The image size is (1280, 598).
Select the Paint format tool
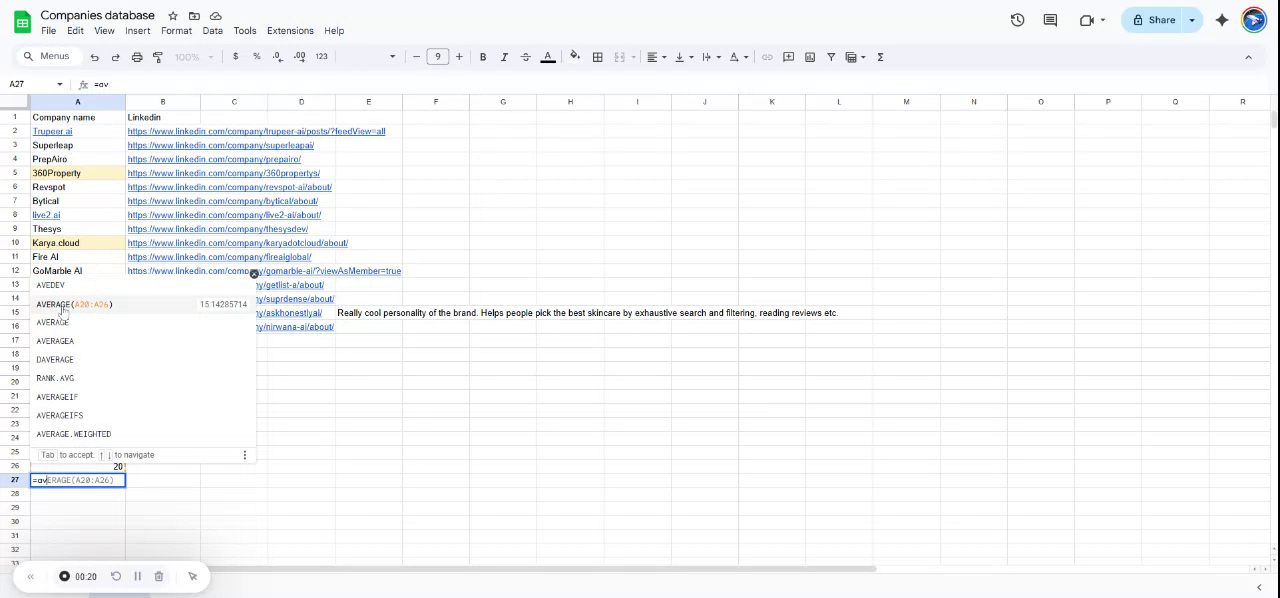click(x=158, y=57)
